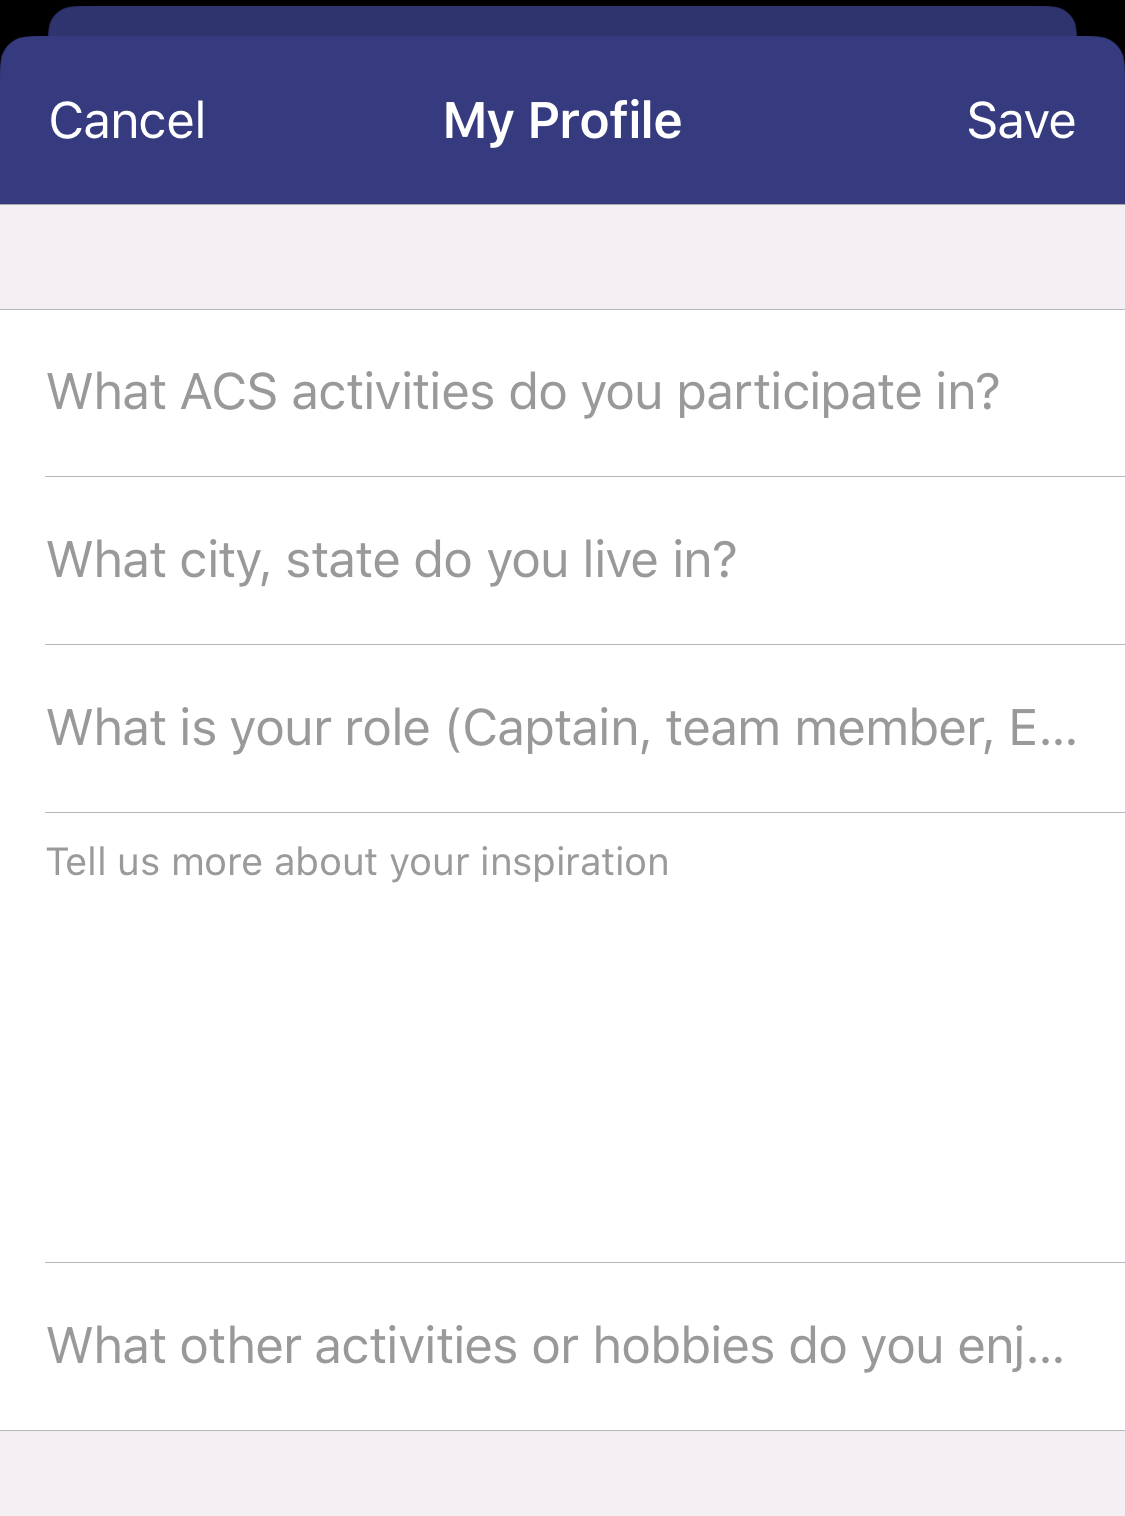Tap the background card behind the sheet
Viewport: 1125px width, 1516px height.
pyautogui.click(x=560, y=20)
